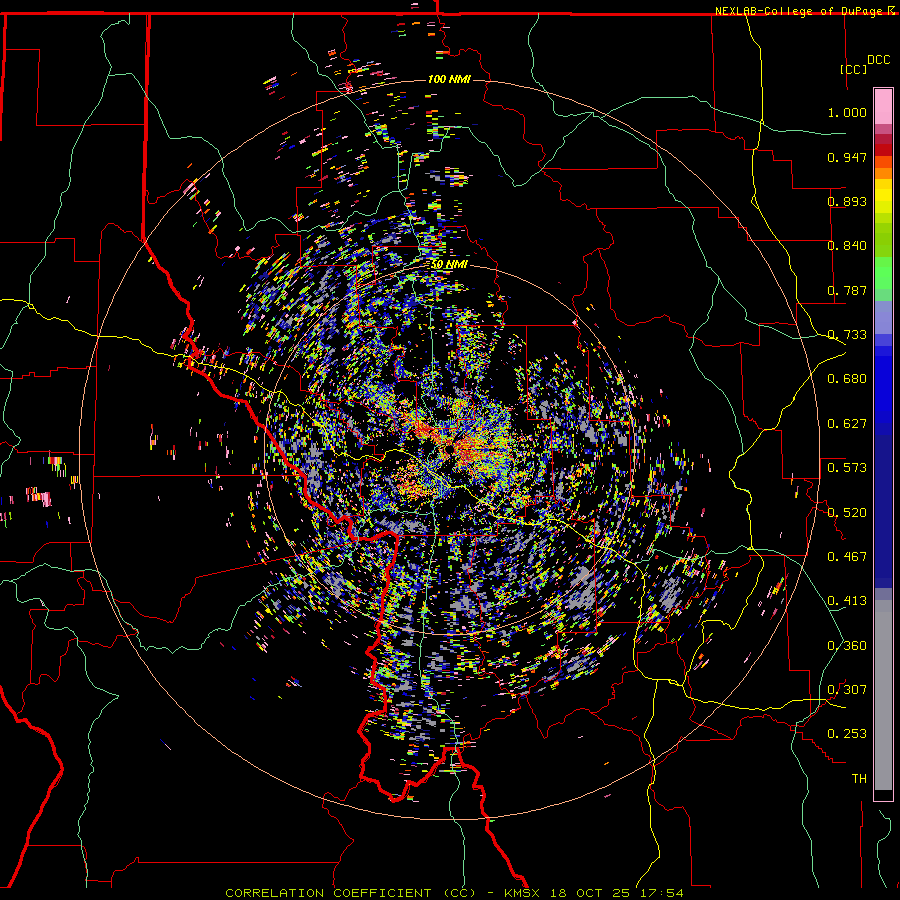Click the radar site center of the range rings
The height and width of the screenshot is (900, 900).
450,450
